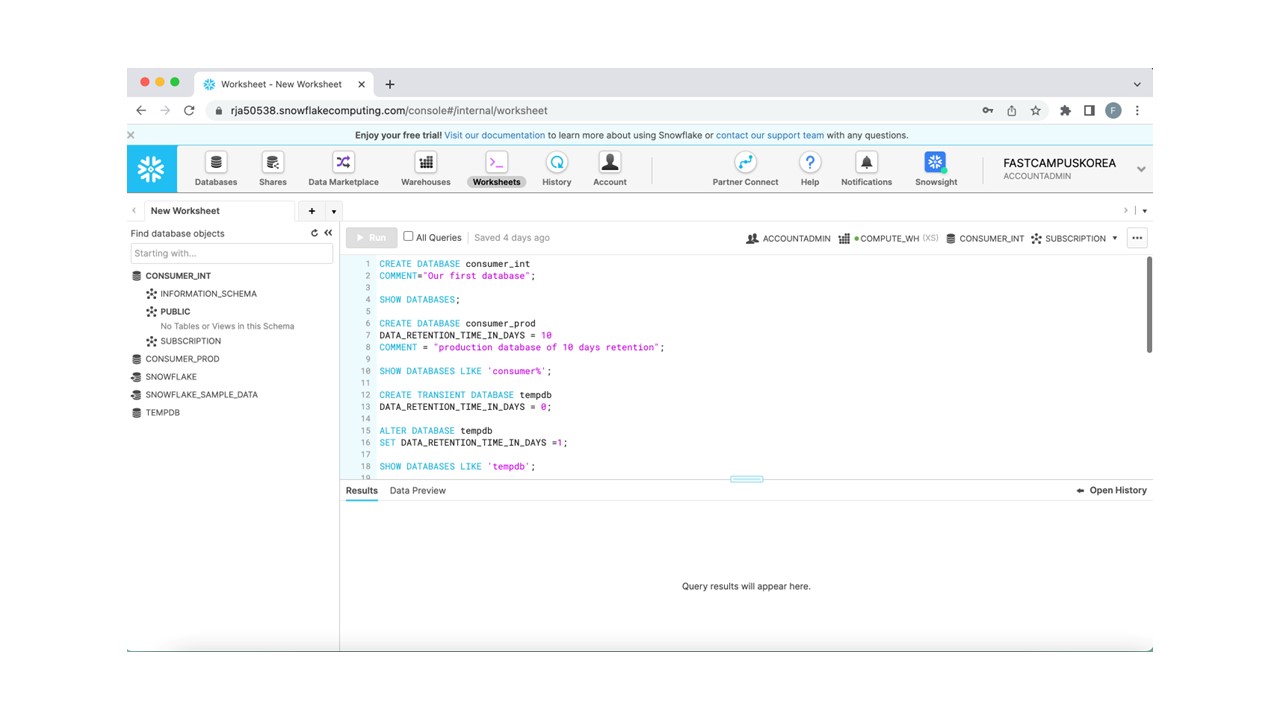Collapse the object browser panel
This screenshot has width=1280, height=720.
tap(328, 233)
